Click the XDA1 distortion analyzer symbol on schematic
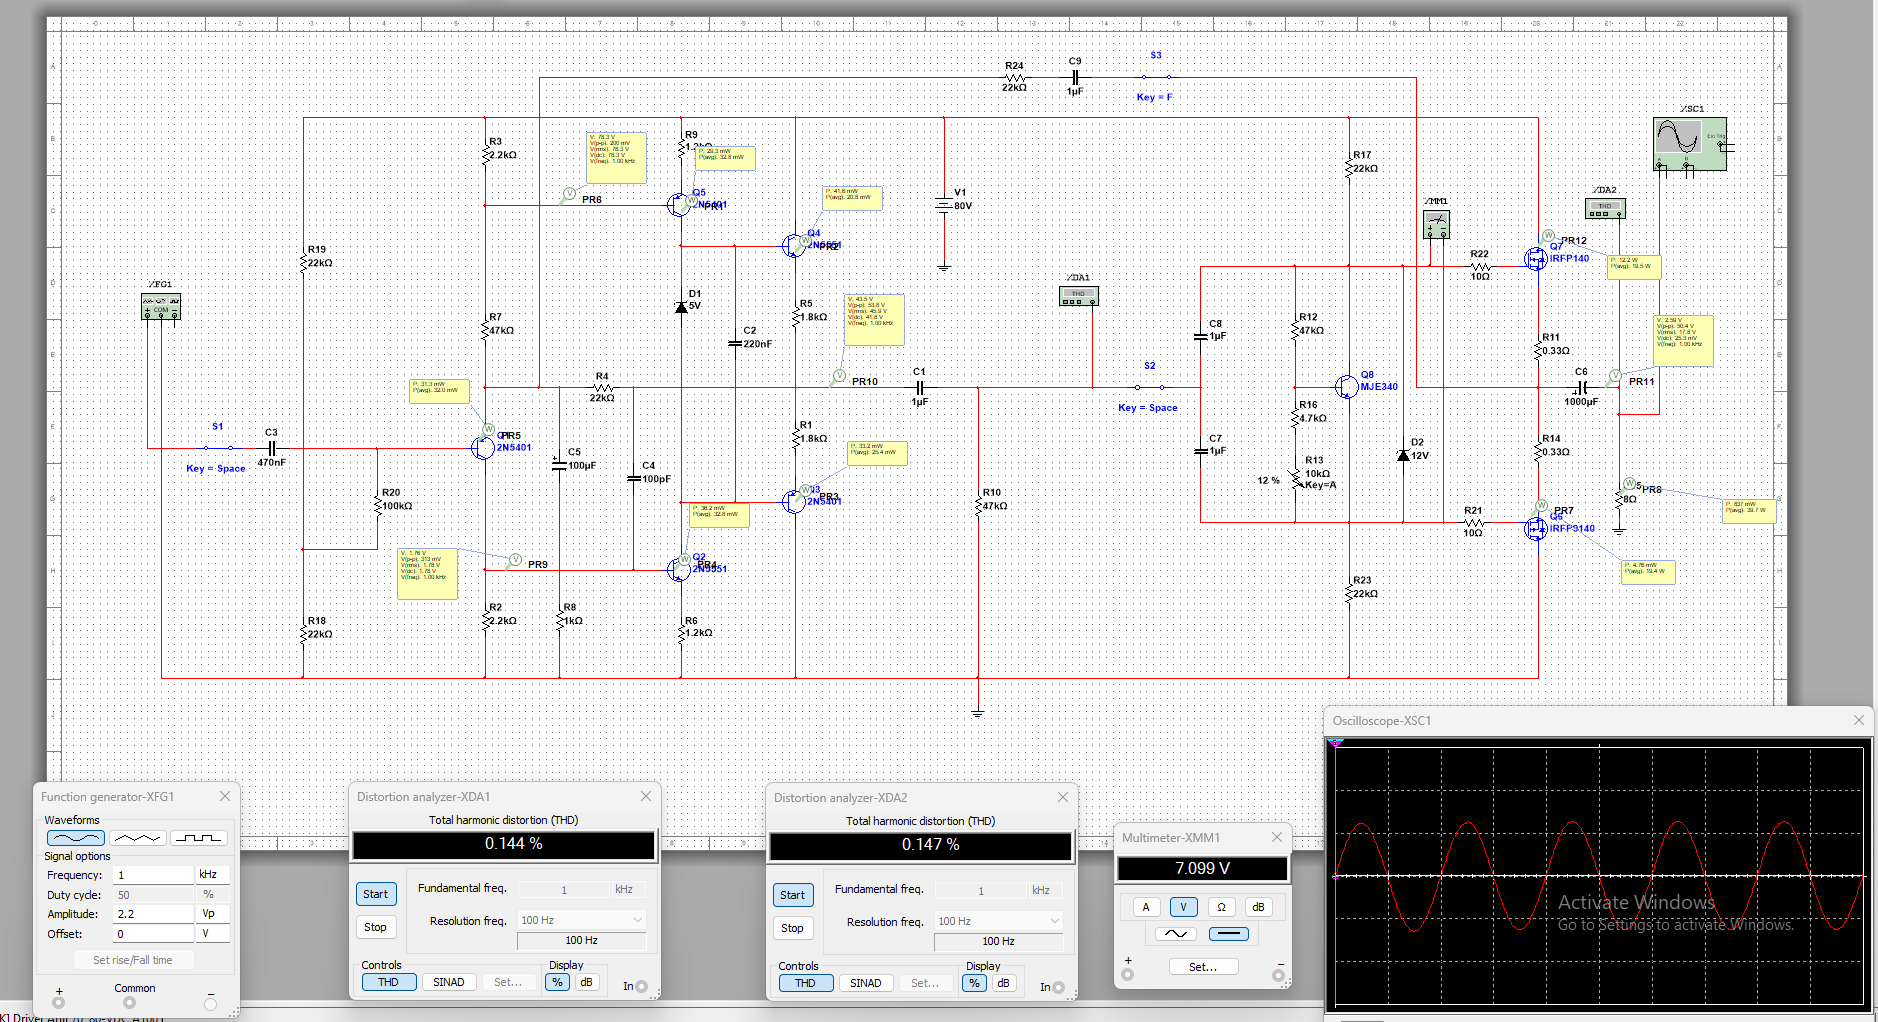 [x=1078, y=296]
